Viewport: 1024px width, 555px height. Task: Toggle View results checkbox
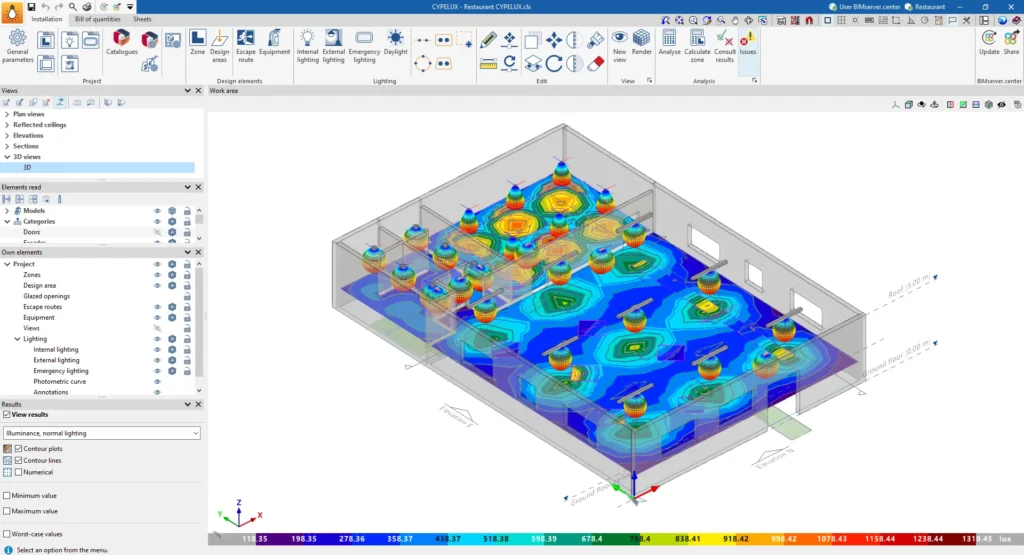(7, 415)
